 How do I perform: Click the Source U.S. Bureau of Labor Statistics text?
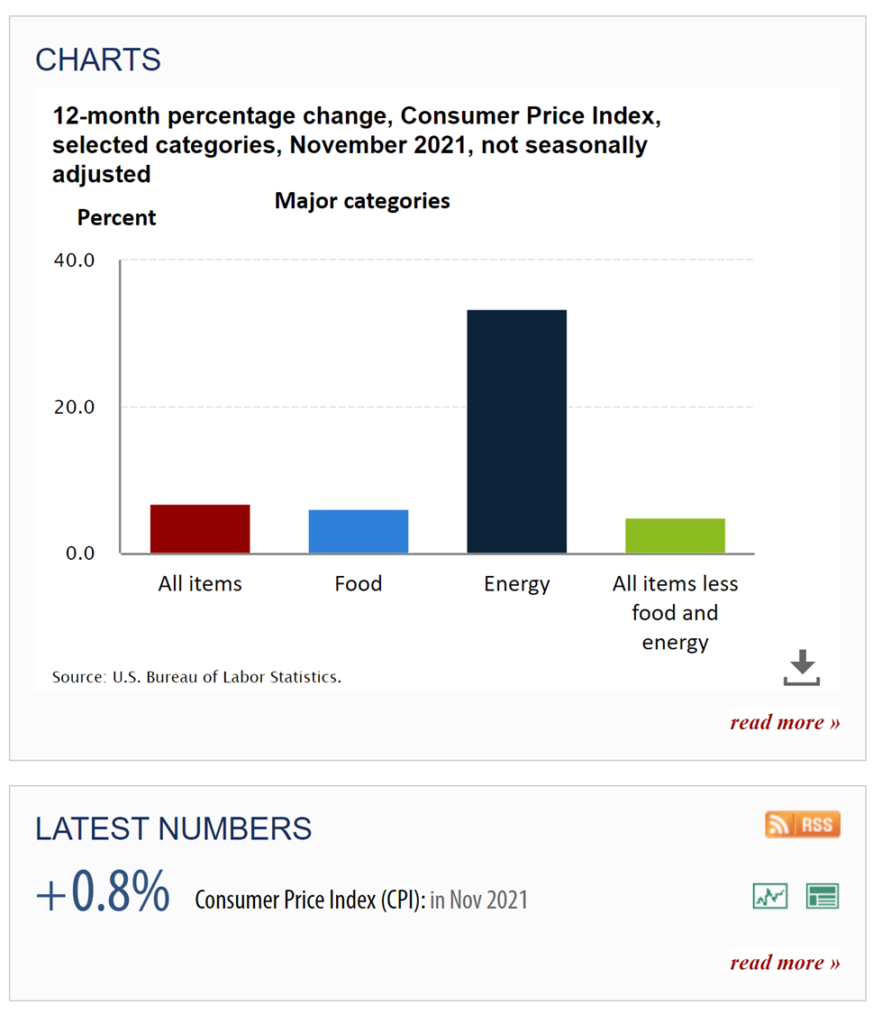point(197,677)
